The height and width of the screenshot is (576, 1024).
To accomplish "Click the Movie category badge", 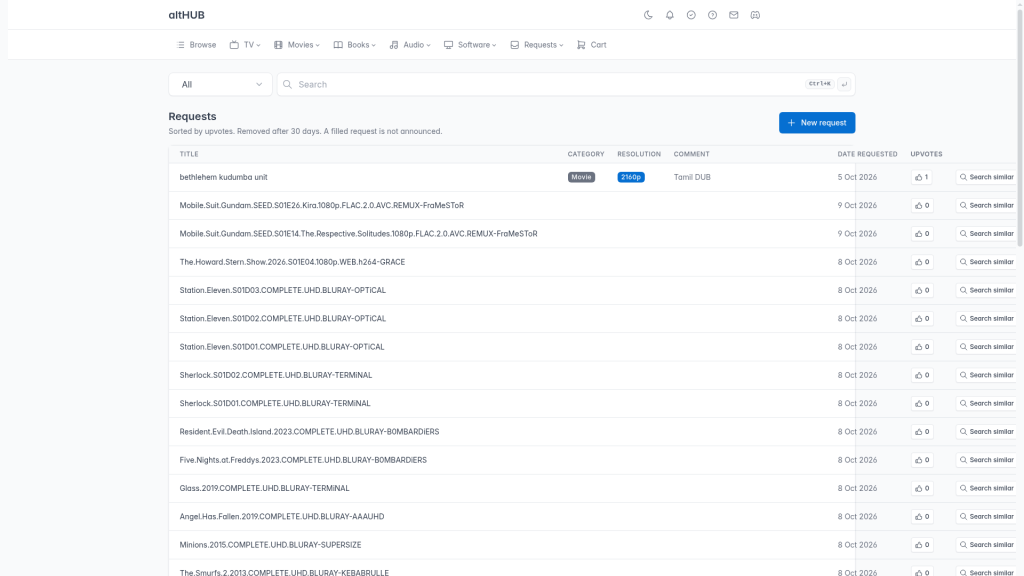I will pyautogui.click(x=581, y=177).
